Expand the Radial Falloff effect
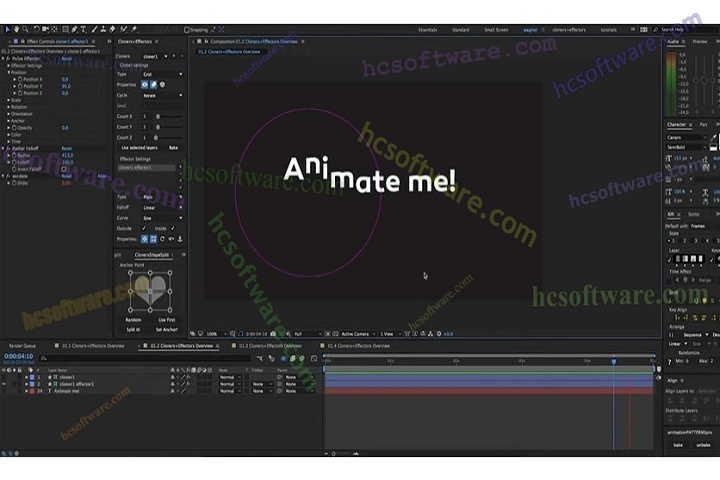Image resolution: width=720 pixels, height=480 pixels. (3, 148)
